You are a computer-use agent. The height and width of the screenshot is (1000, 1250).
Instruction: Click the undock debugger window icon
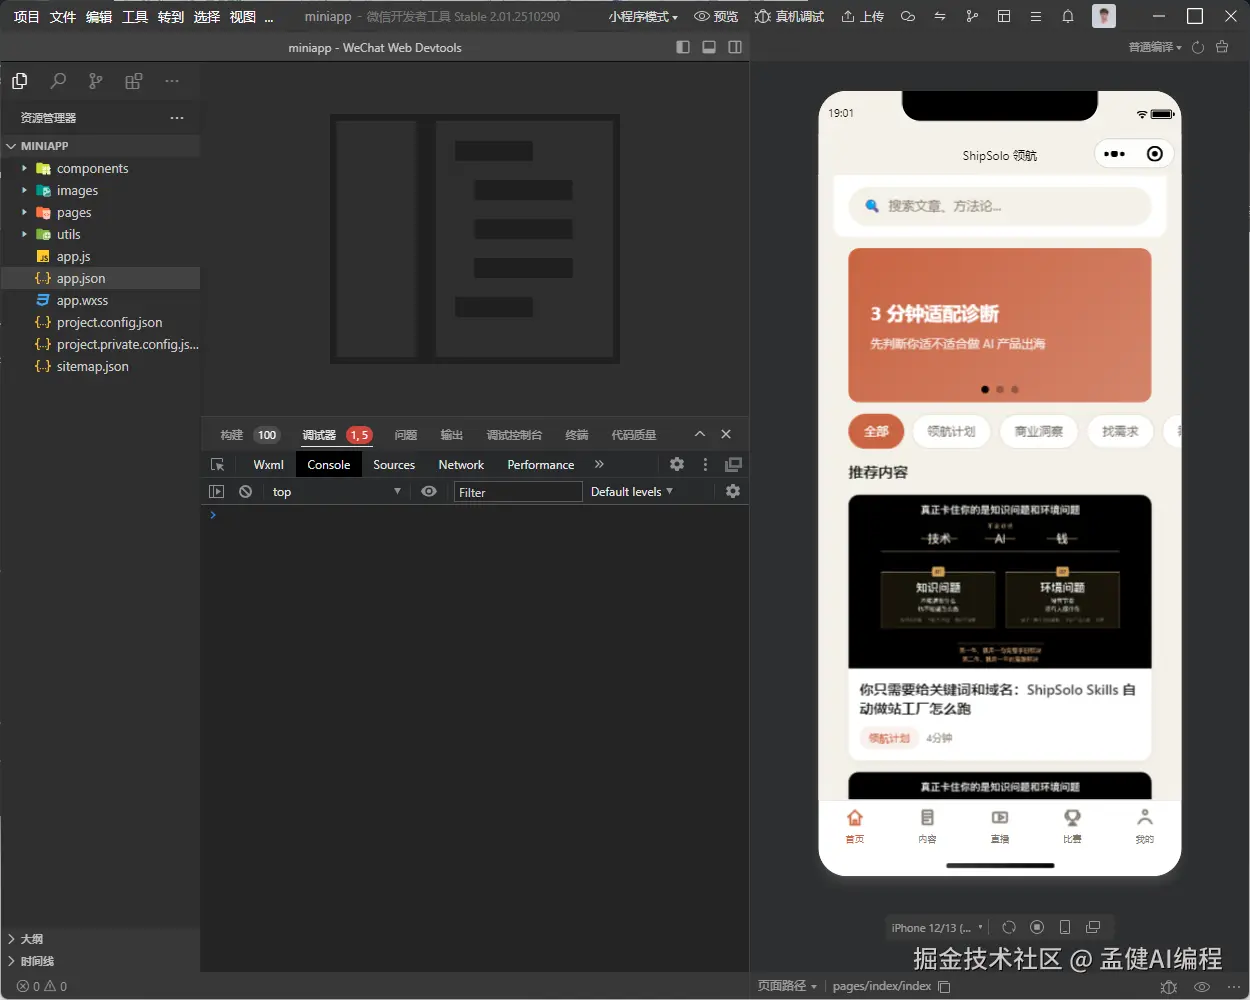coord(733,464)
